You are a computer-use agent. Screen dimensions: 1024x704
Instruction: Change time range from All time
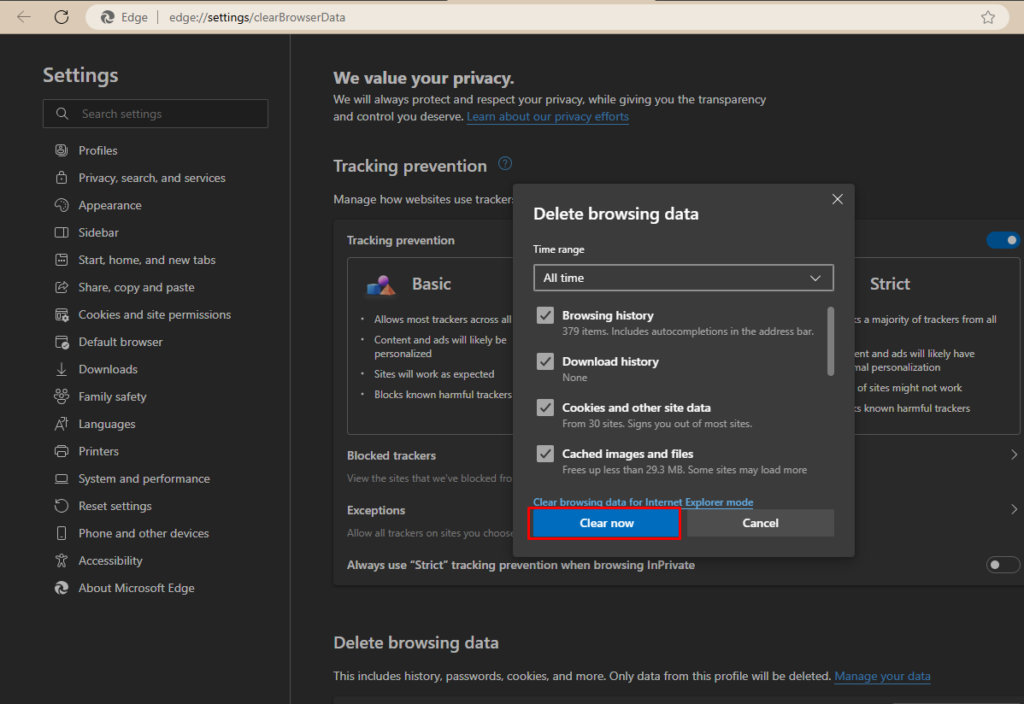point(683,277)
